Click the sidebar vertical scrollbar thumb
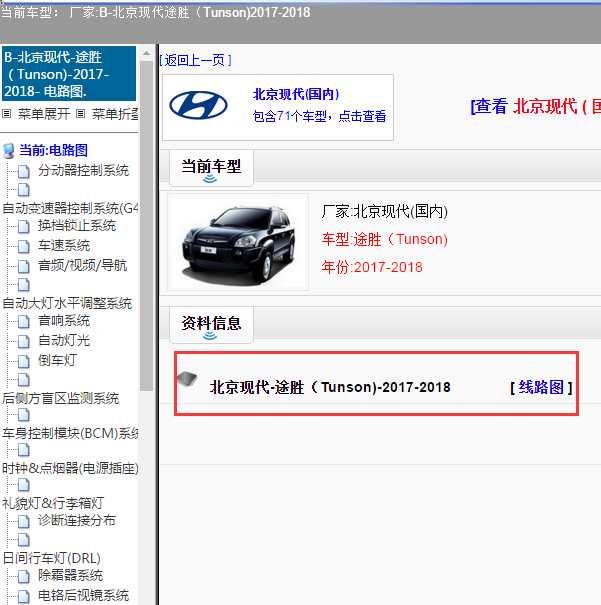This screenshot has width=601, height=605. [147, 226]
